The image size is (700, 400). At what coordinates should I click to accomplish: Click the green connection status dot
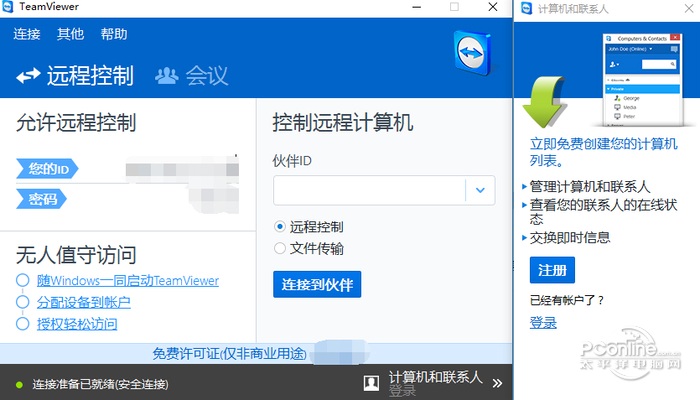pyautogui.click(x=19, y=385)
